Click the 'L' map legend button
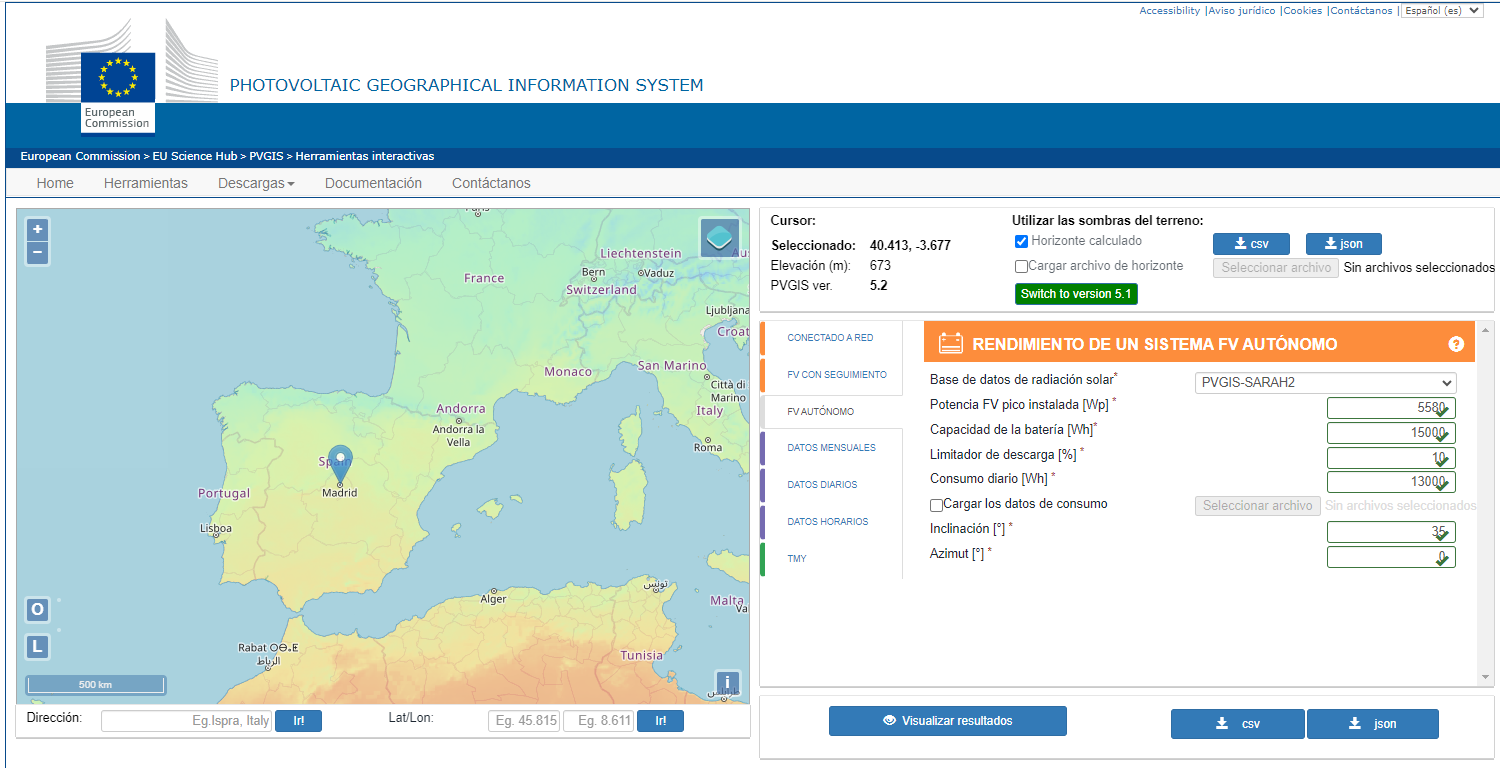The image size is (1500, 768). [37, 647]
